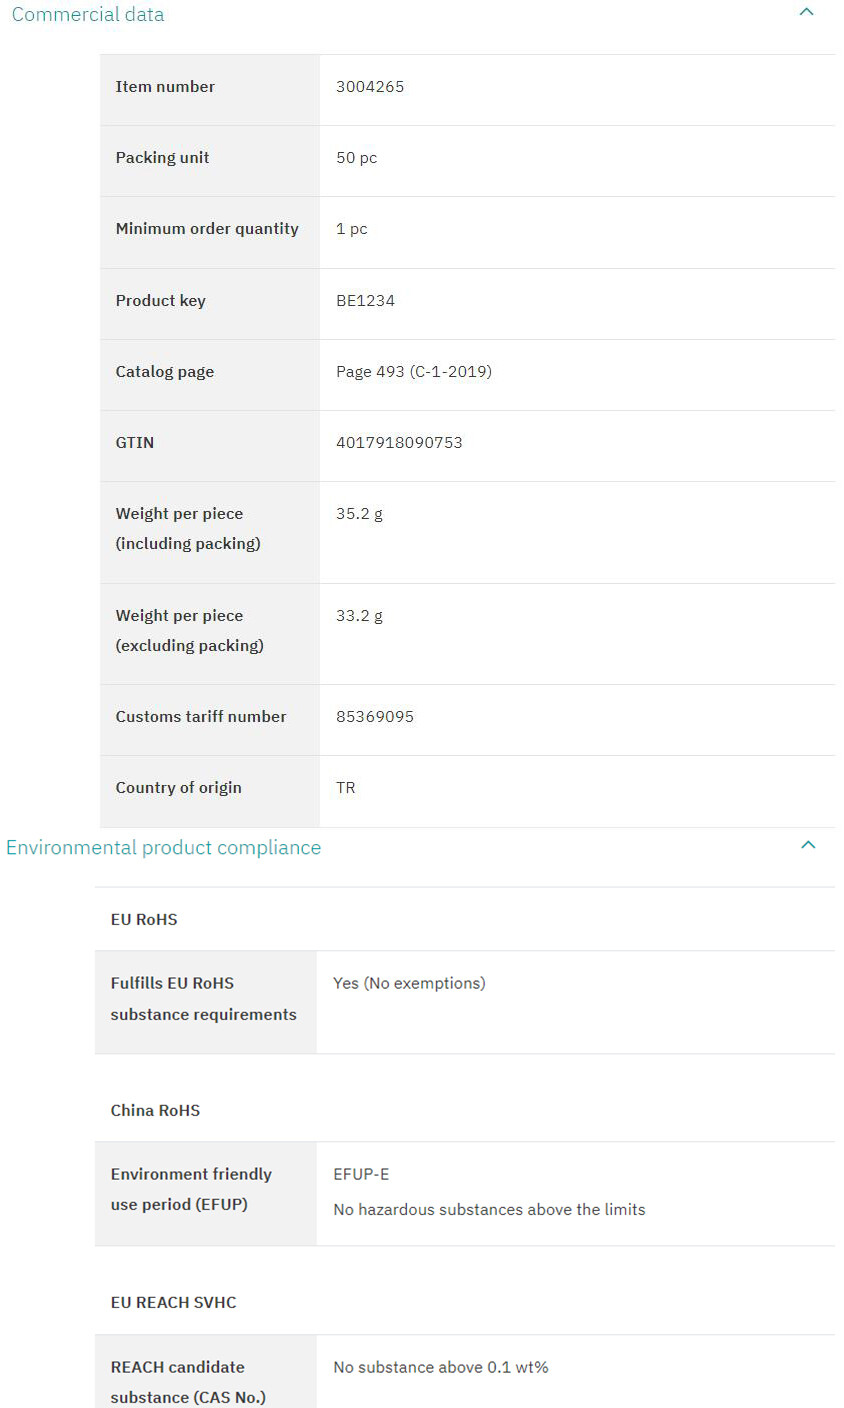The image size is (844, 1408).
Task: Click the 35.2 g weight value
Action: 359,514
